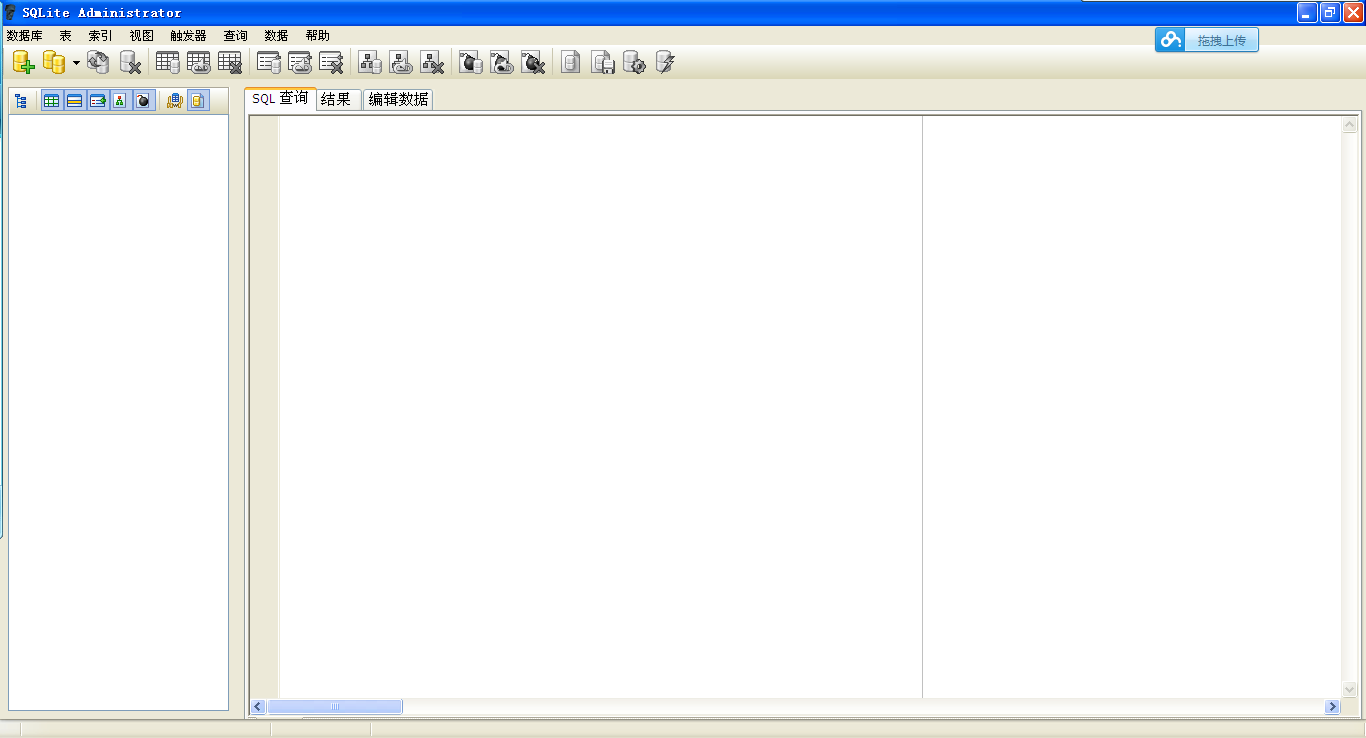Click the edit table icon
Image resolution: width=1366 pixels, height=738 pixels.
[199, 62]
